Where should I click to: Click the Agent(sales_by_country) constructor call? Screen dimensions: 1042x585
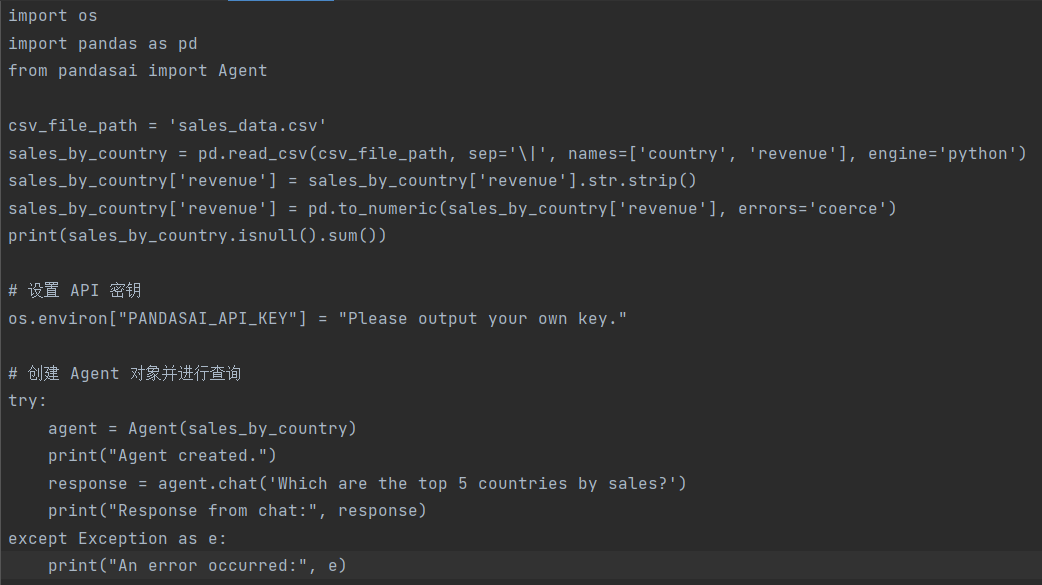pyautogui.click(x=242, y=428)
